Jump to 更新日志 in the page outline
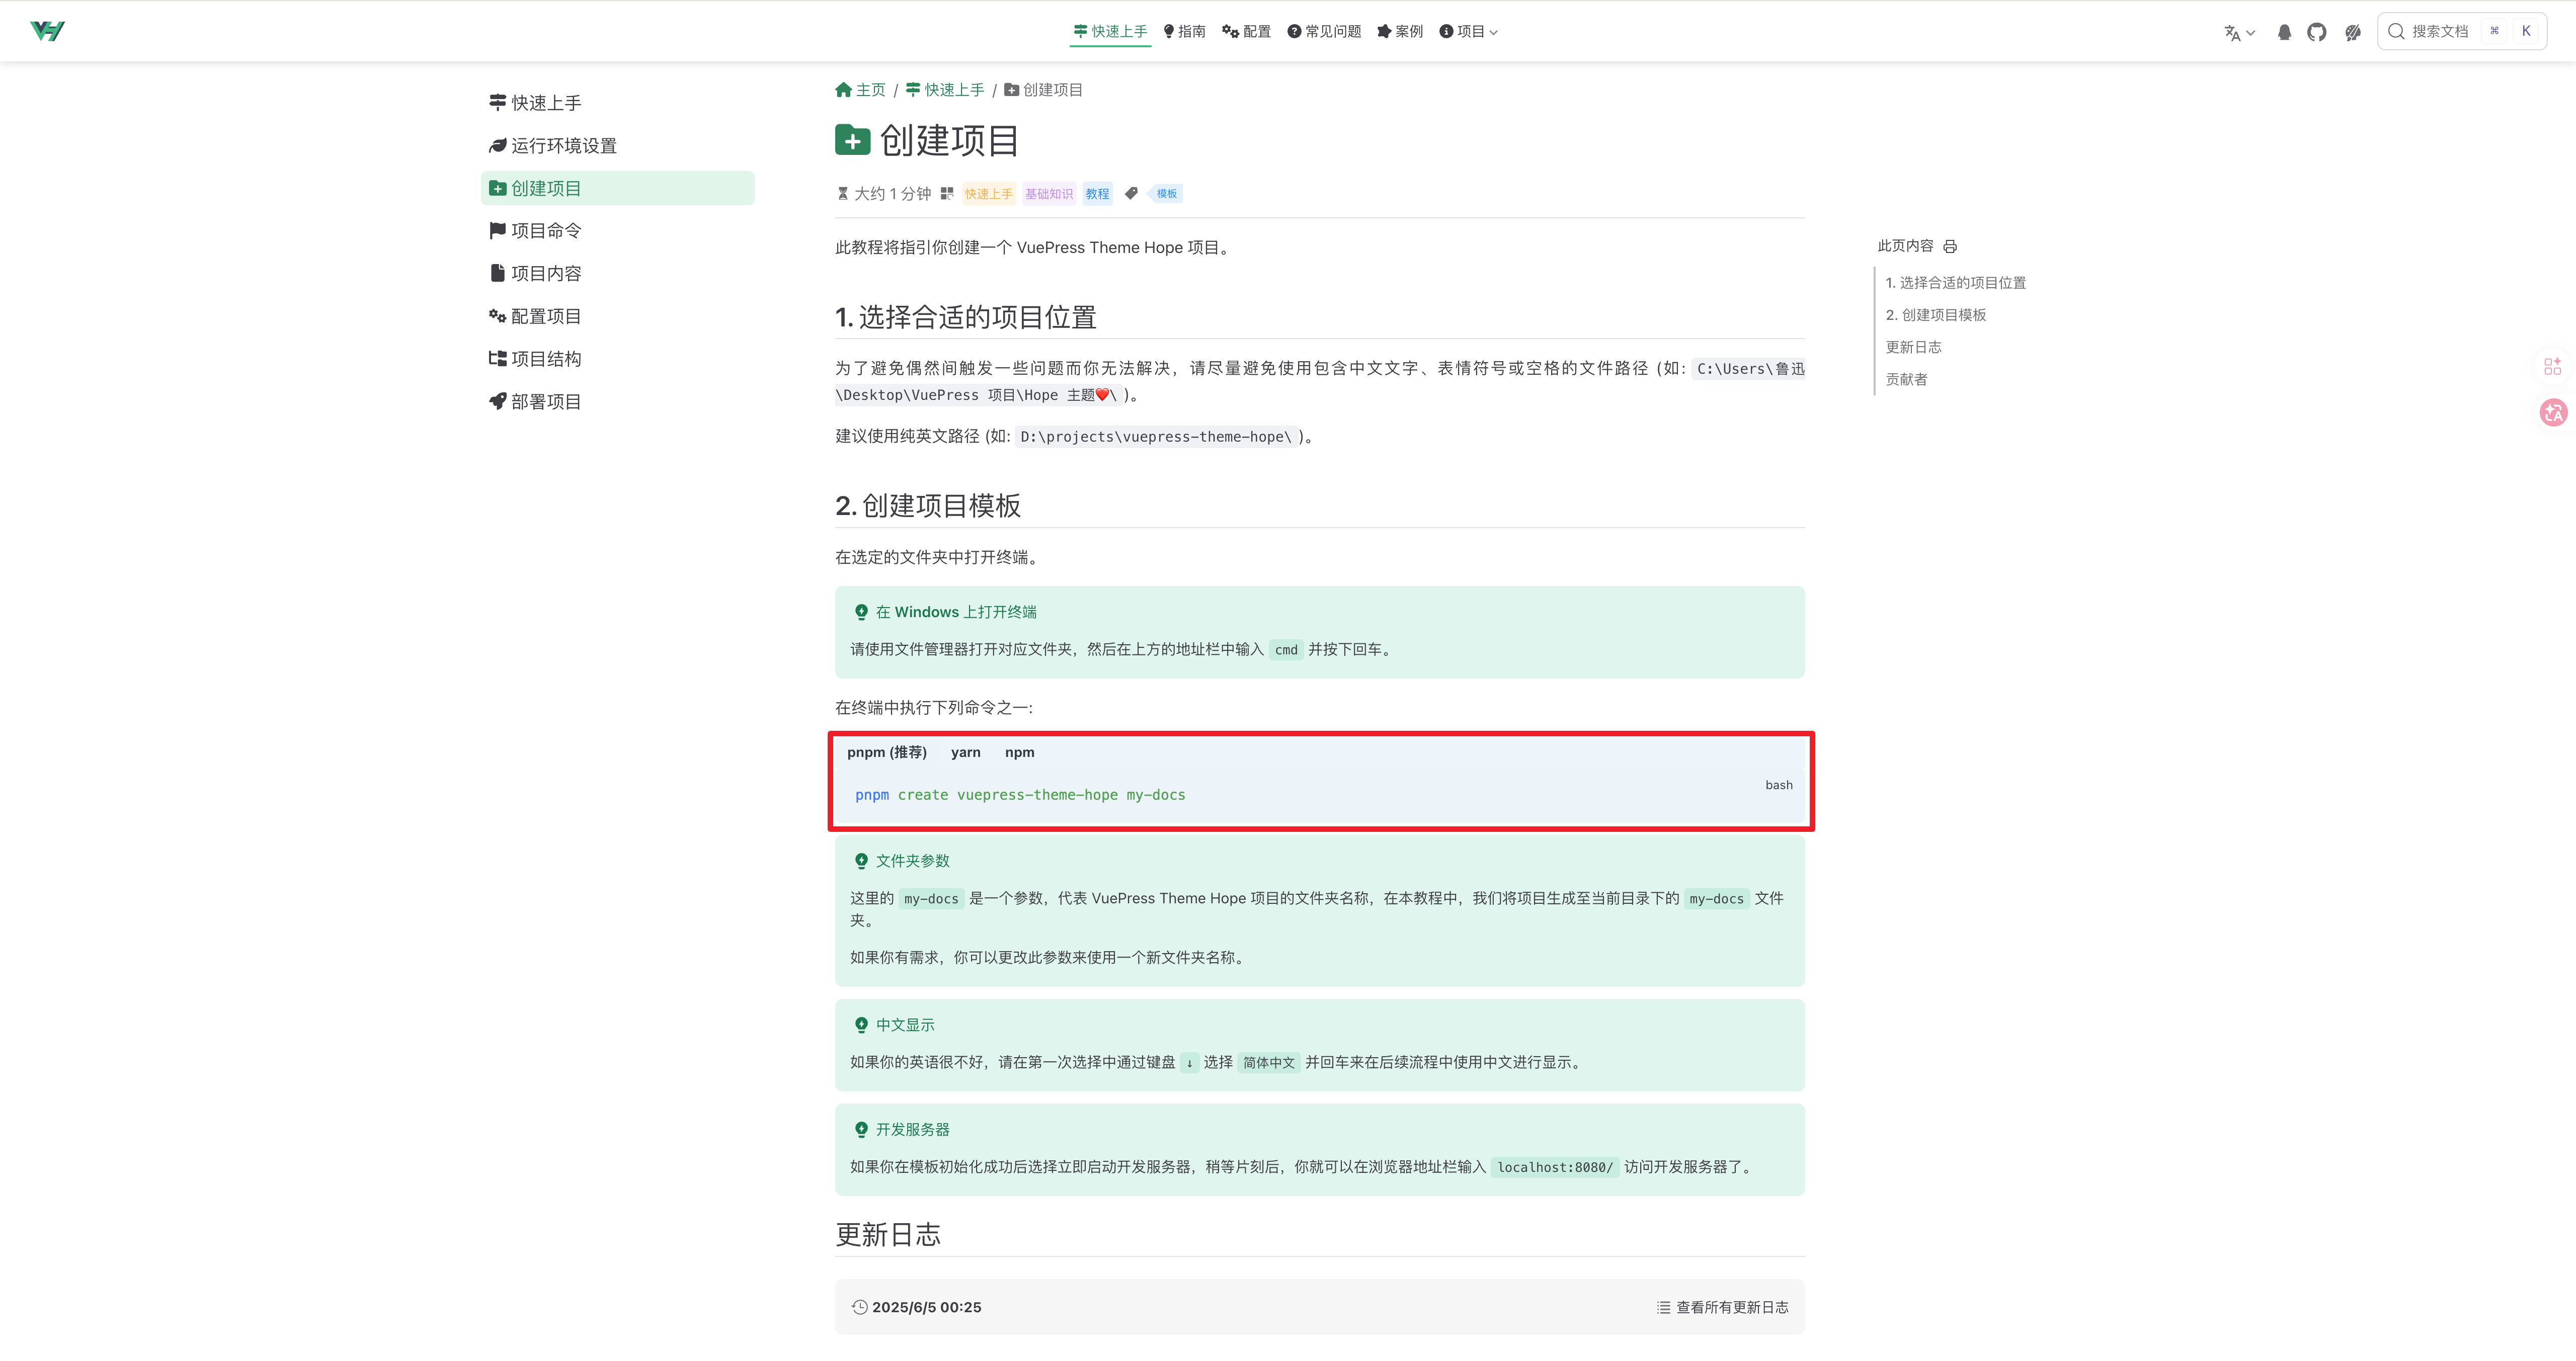 click(1913, 347)
